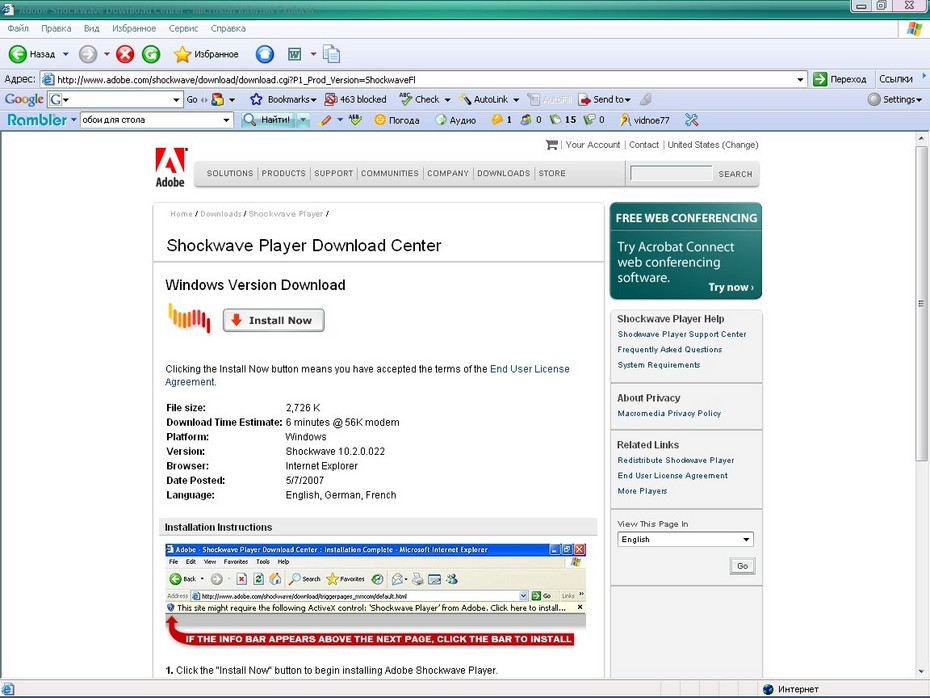Expand the Check dropdown arrow
Screen dimensions: 930x698
447,100
